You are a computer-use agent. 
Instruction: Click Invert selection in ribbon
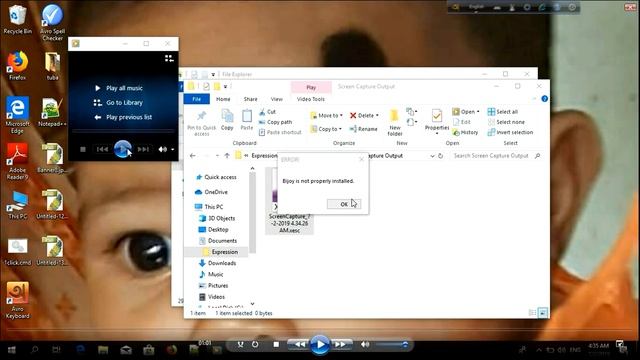pyautogui.click(x=510, y=132)
